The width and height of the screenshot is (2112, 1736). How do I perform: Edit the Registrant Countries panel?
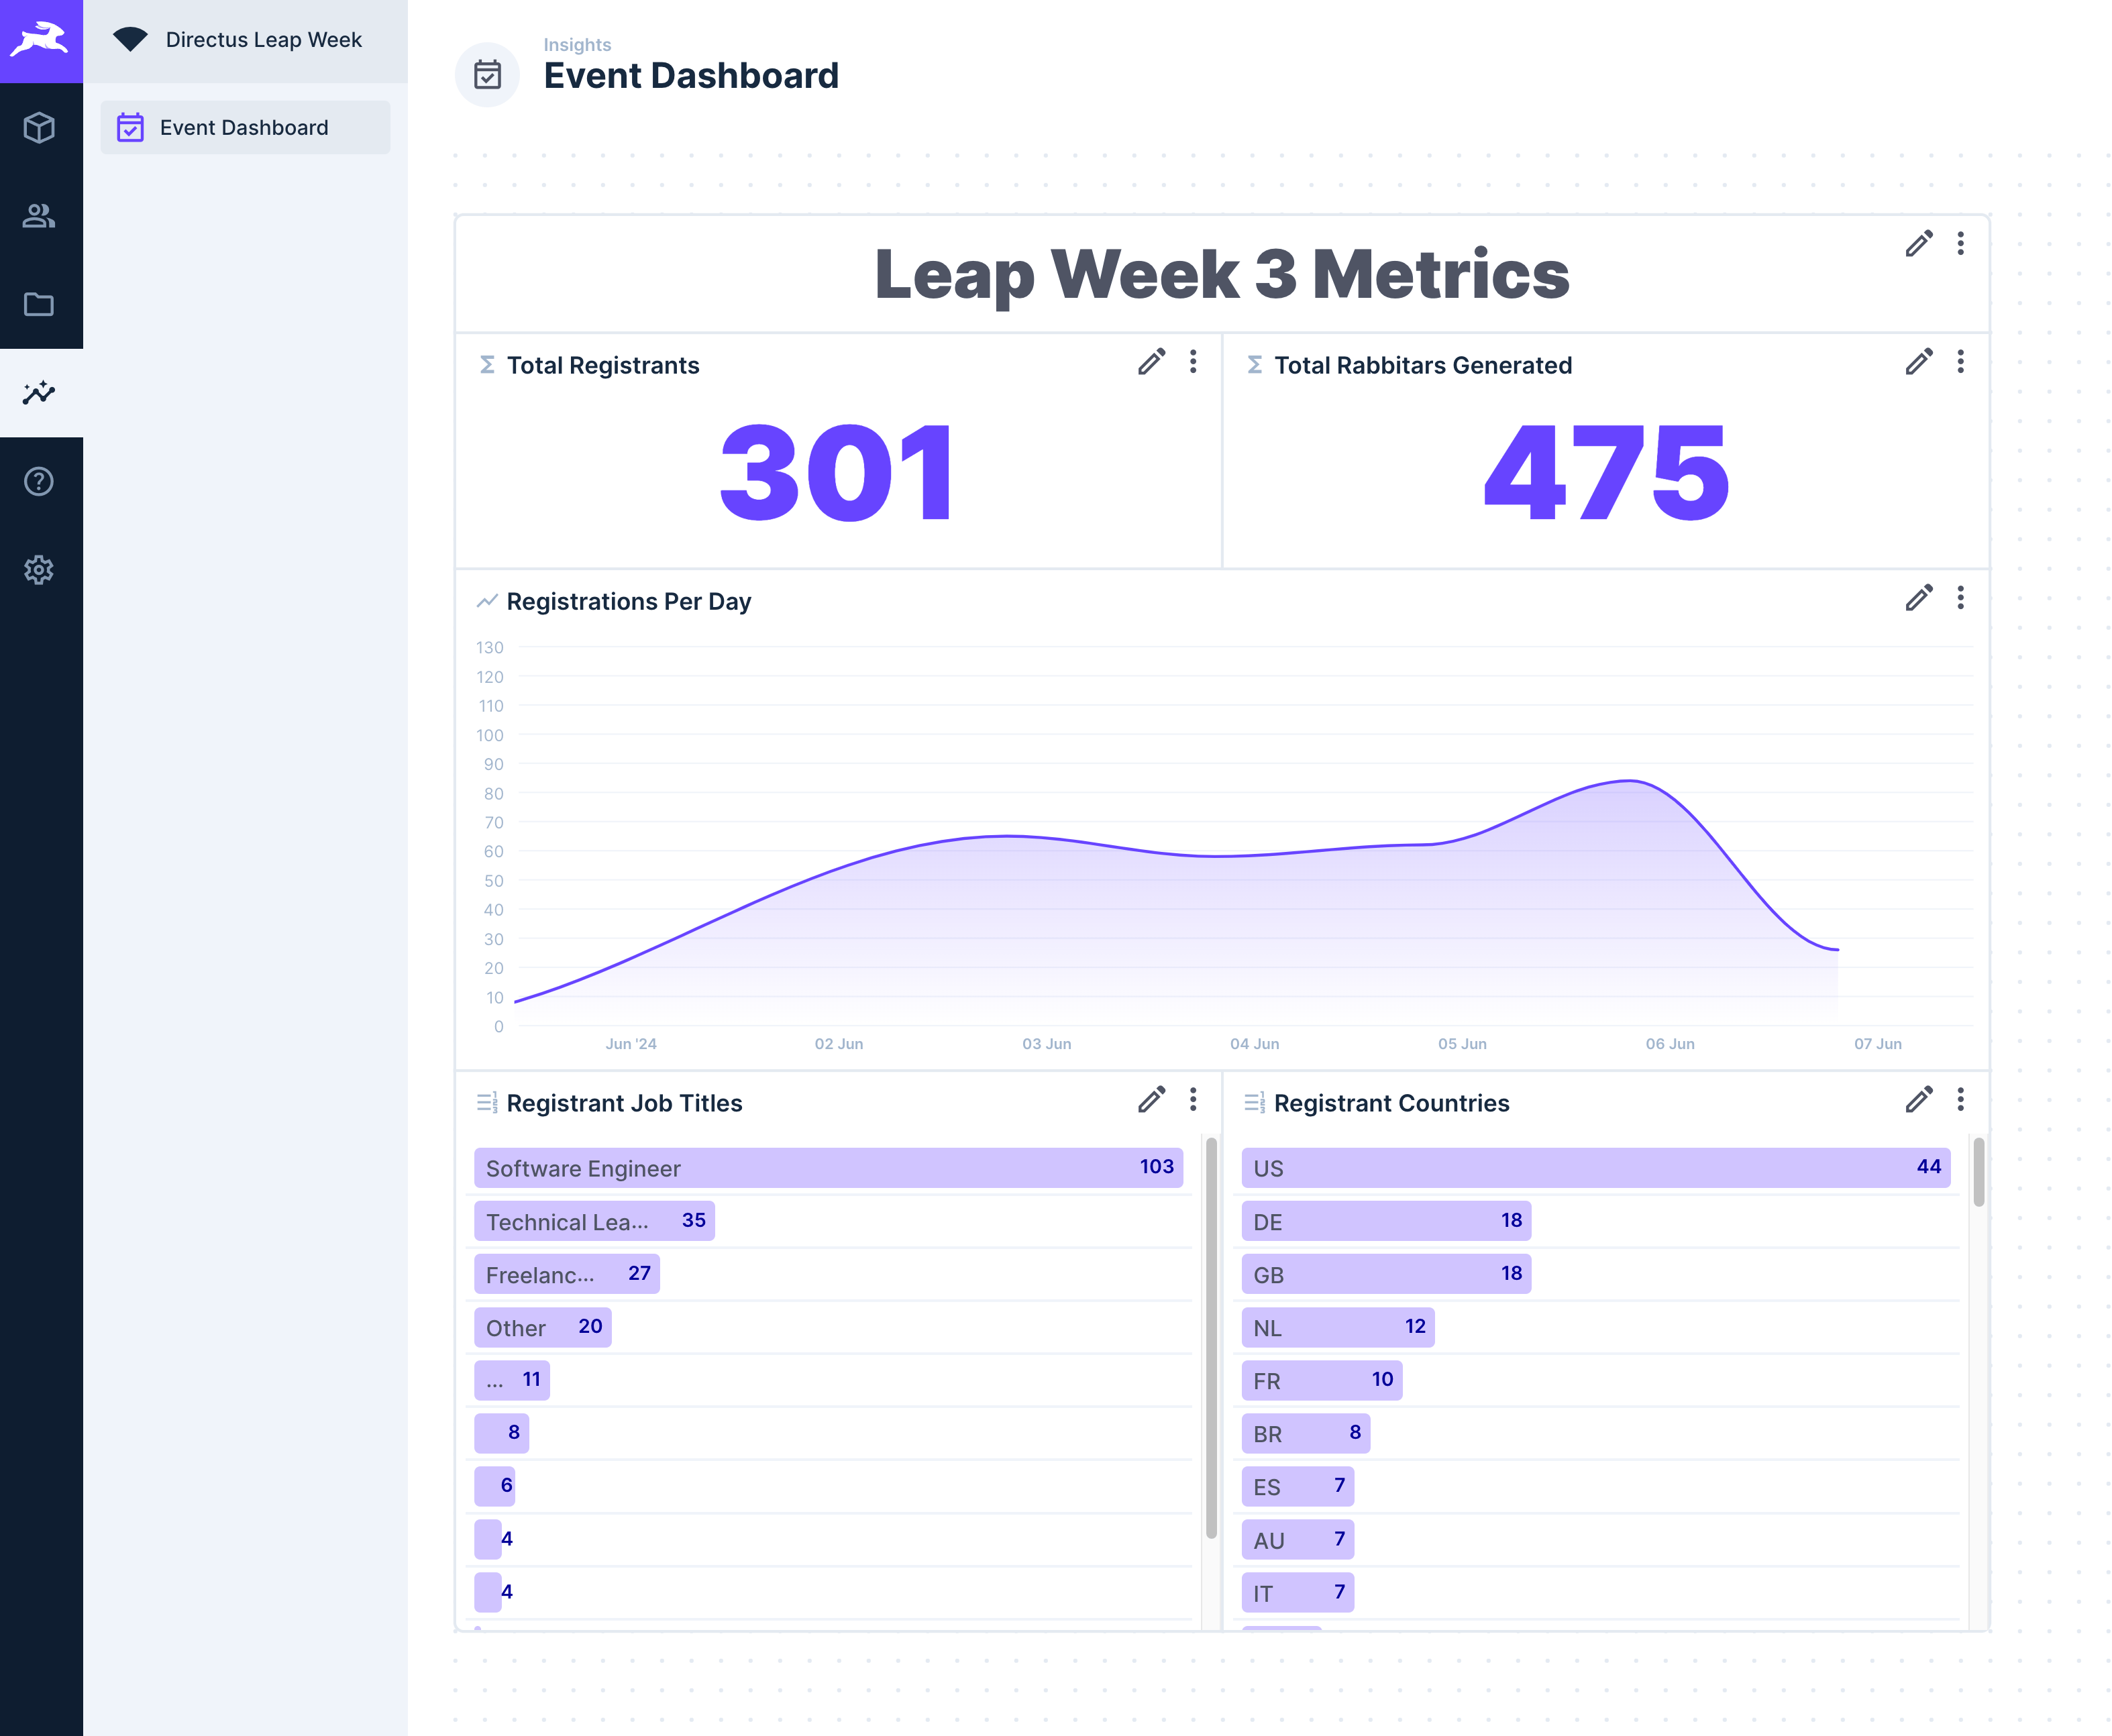click(1918, 1100)
